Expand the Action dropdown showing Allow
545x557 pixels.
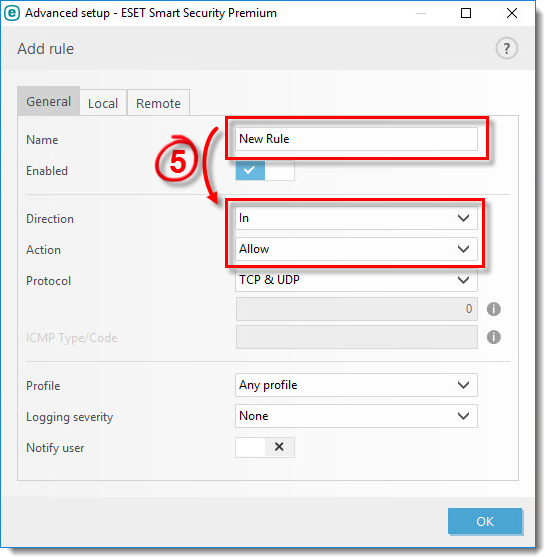pos(356,249)
